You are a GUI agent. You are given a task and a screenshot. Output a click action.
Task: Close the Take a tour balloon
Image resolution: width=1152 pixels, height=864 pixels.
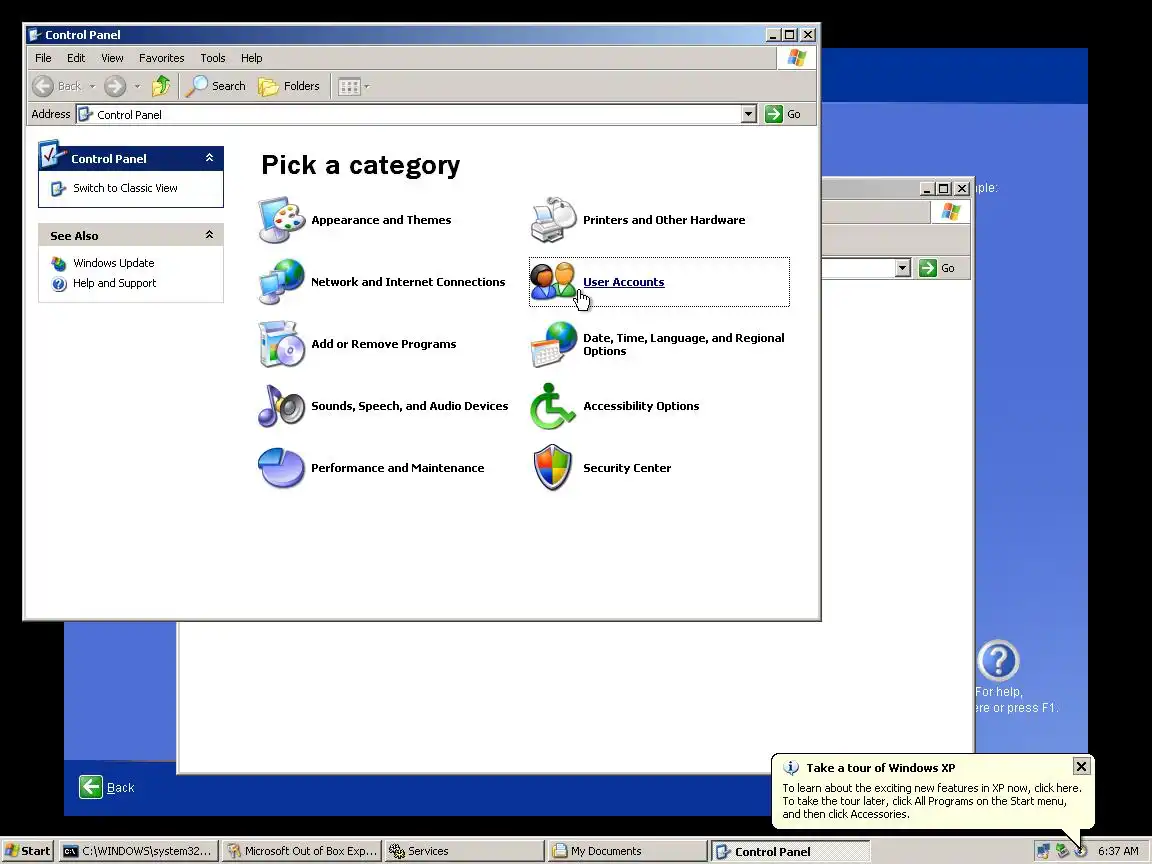1081,766
